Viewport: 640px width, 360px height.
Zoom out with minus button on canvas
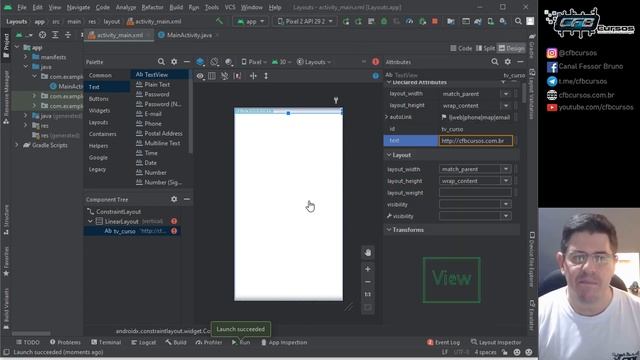tap(368, 282)
